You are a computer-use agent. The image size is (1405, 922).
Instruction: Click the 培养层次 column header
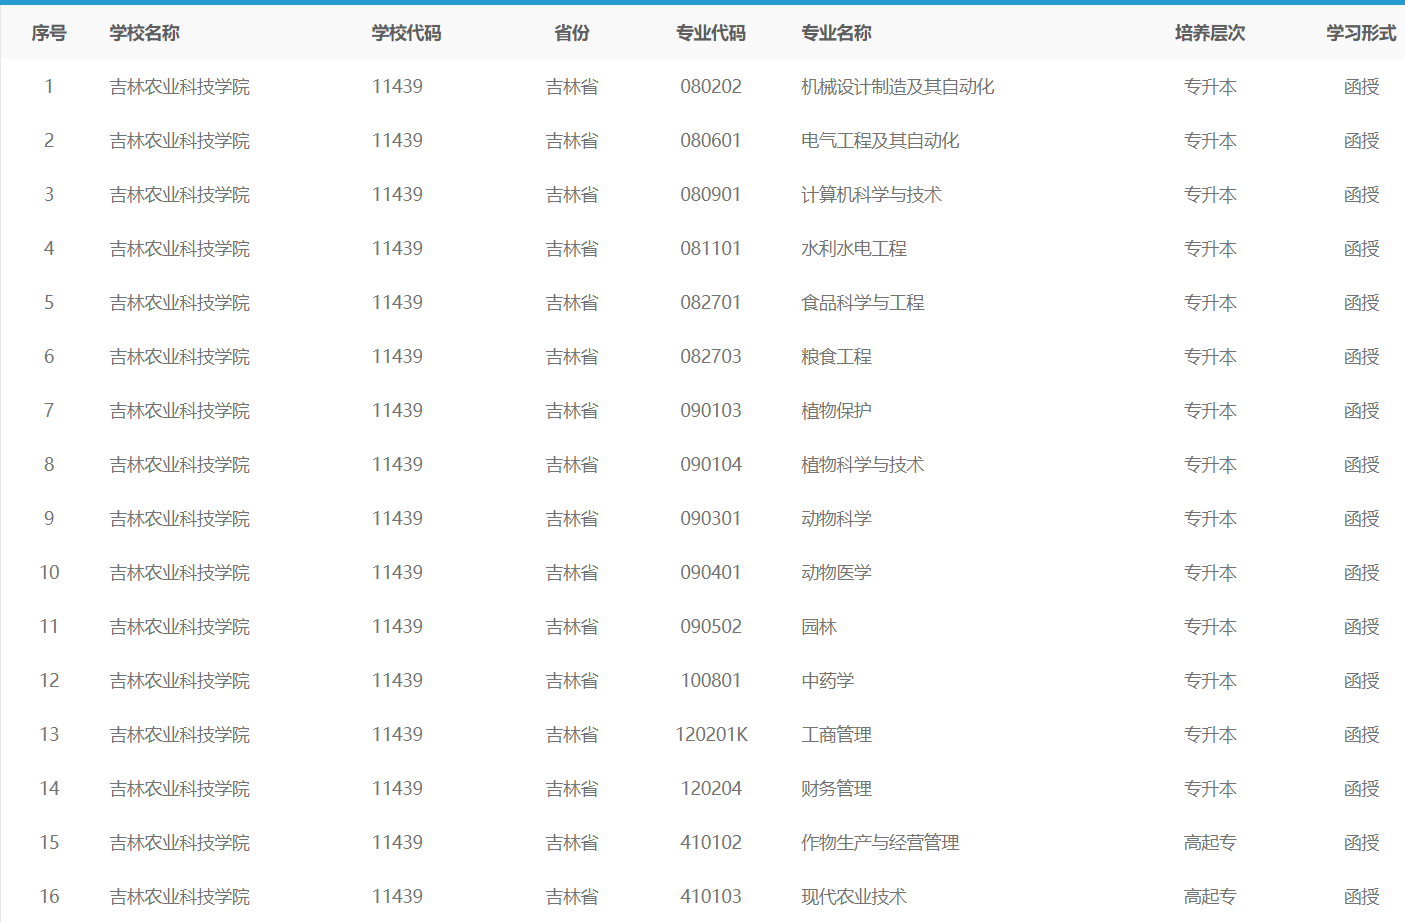[x=1210, y=33]
